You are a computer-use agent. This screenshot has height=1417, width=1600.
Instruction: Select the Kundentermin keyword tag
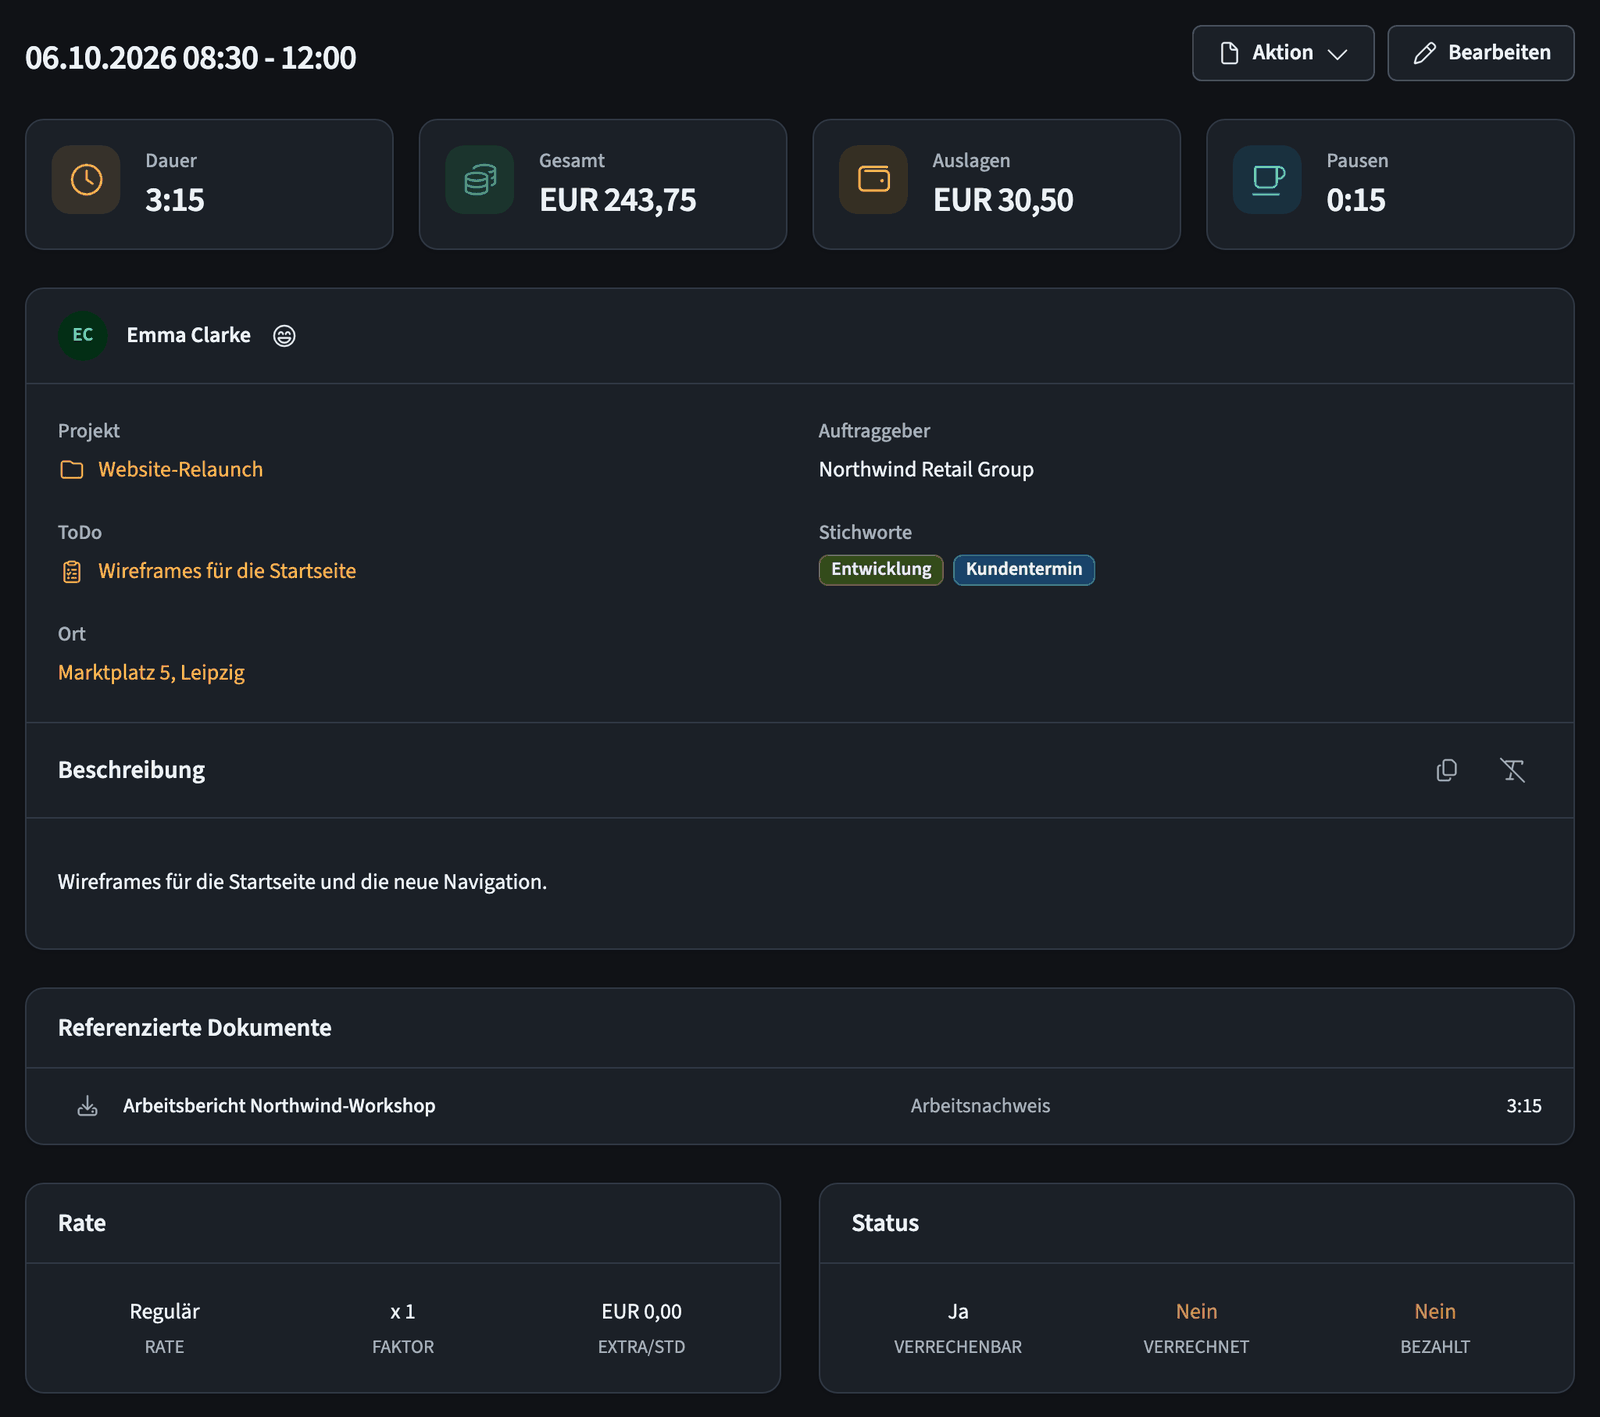1024,570
